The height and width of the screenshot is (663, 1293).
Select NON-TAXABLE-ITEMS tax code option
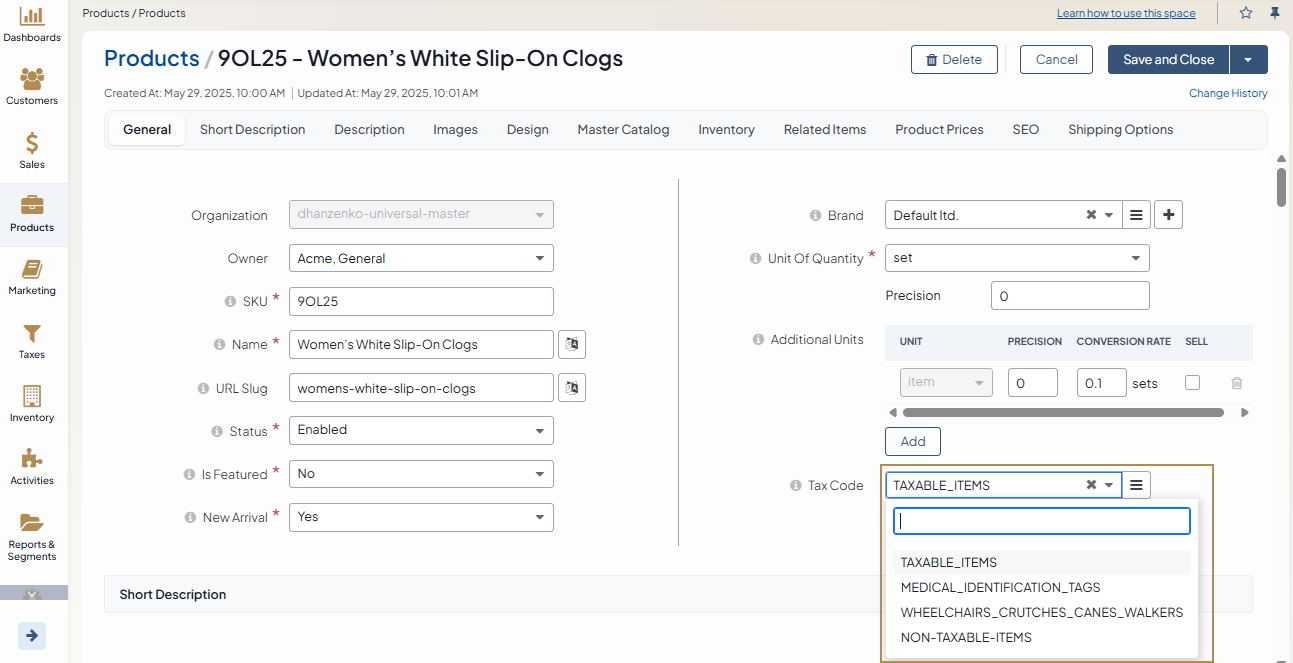(965, 637)
